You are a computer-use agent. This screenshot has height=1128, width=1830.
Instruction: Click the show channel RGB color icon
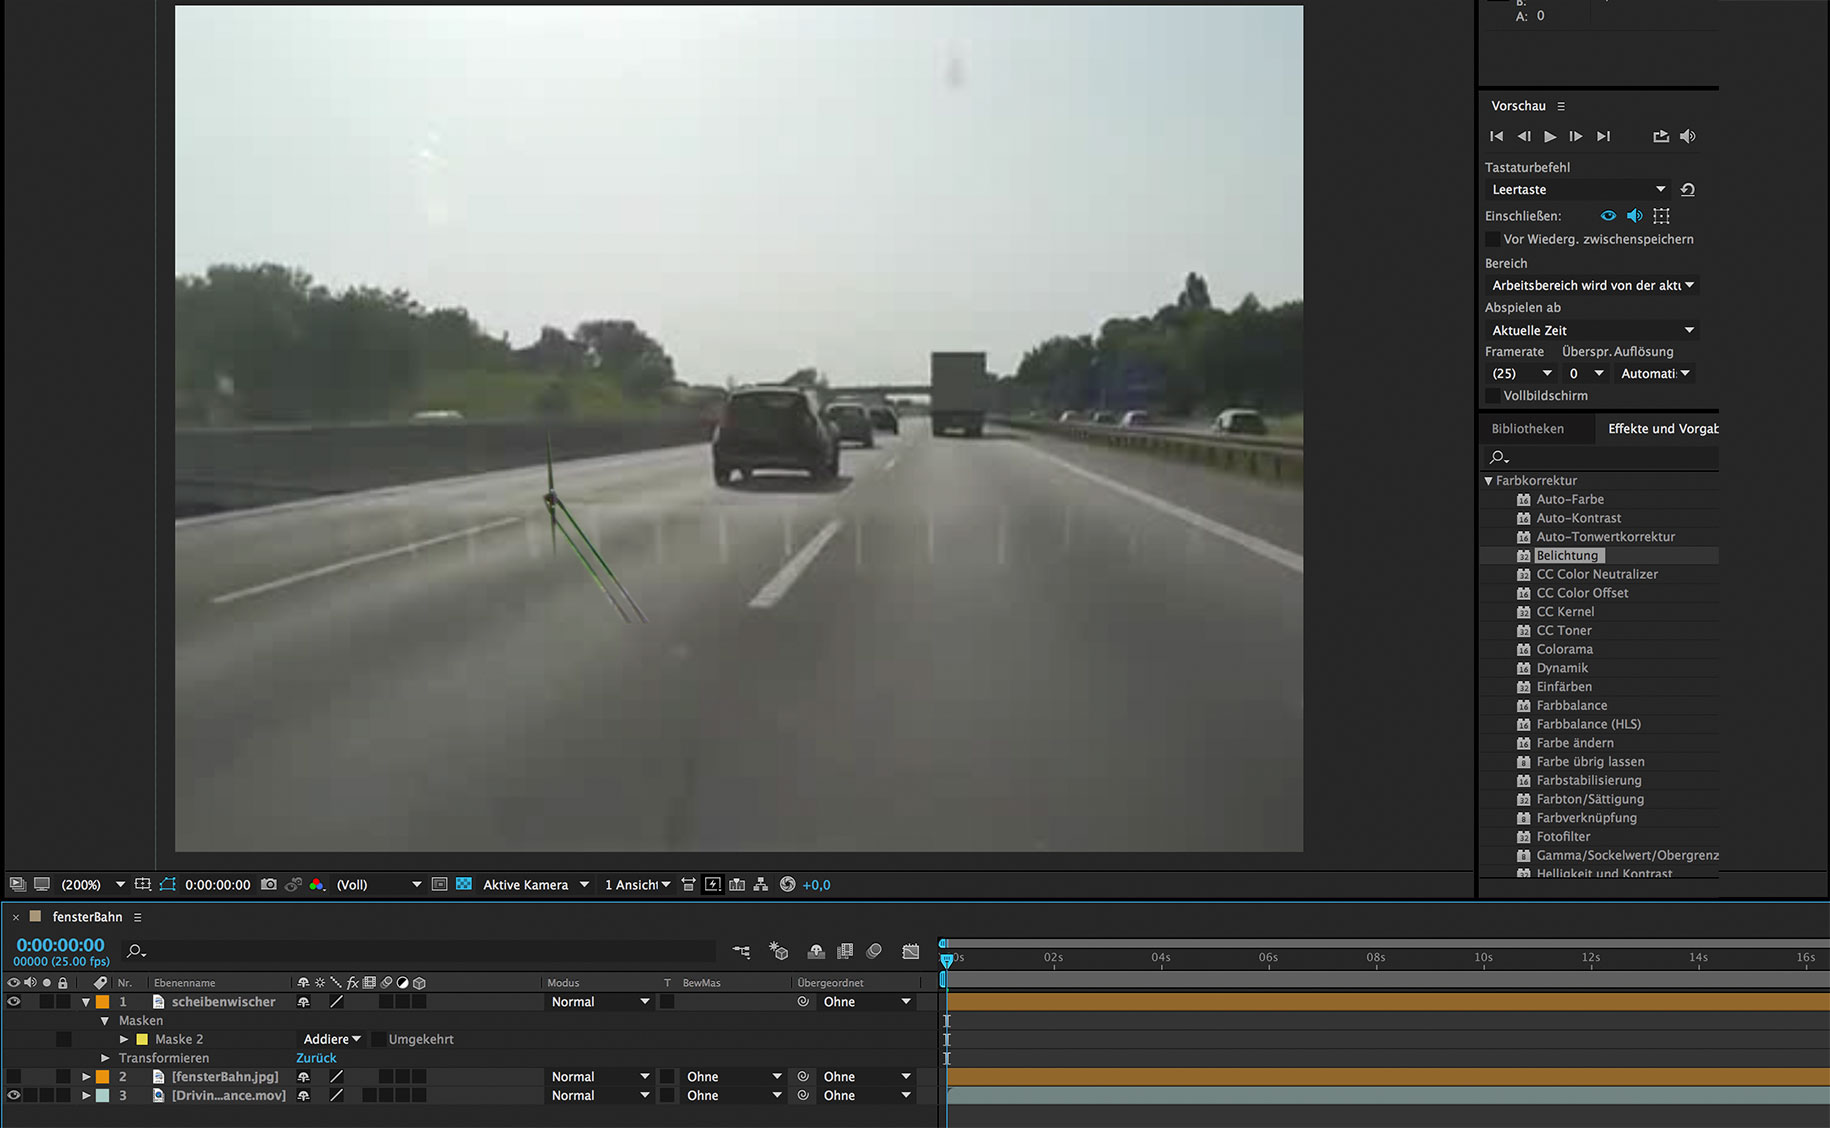tap(317, 884)
